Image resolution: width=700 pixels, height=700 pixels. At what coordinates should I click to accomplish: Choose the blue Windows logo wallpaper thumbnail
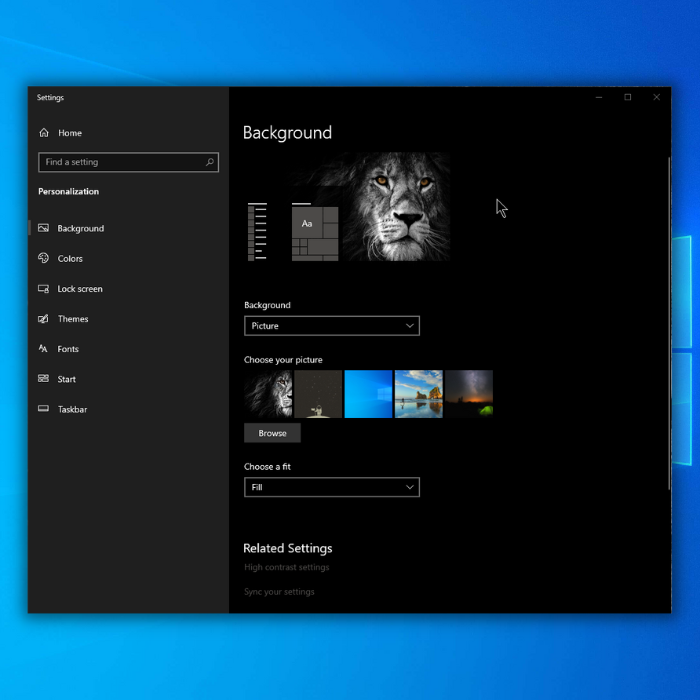click(x=368, y=393)
